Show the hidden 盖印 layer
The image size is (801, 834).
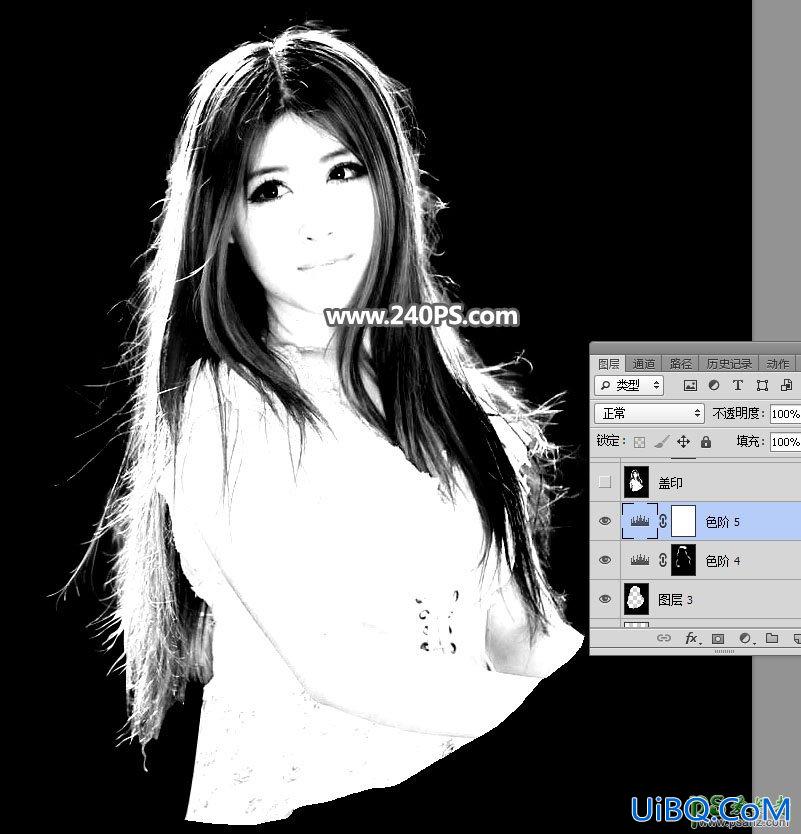(605, 482)
